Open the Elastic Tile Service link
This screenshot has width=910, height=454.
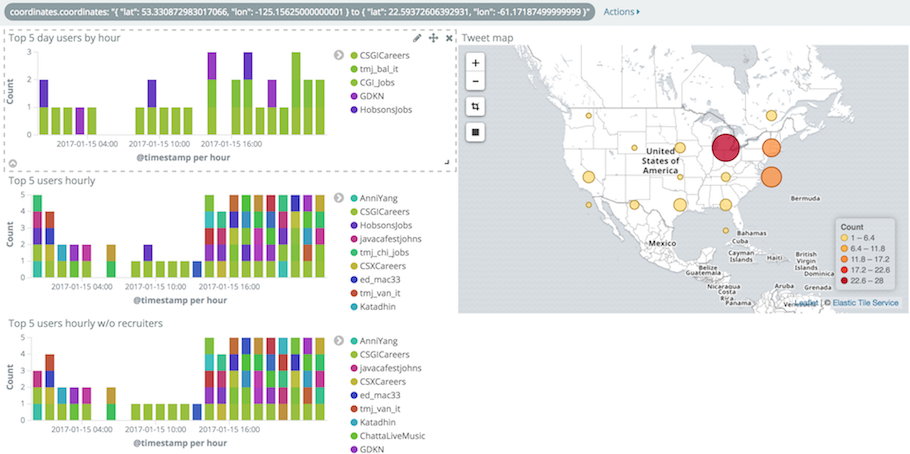pos(865,302)
